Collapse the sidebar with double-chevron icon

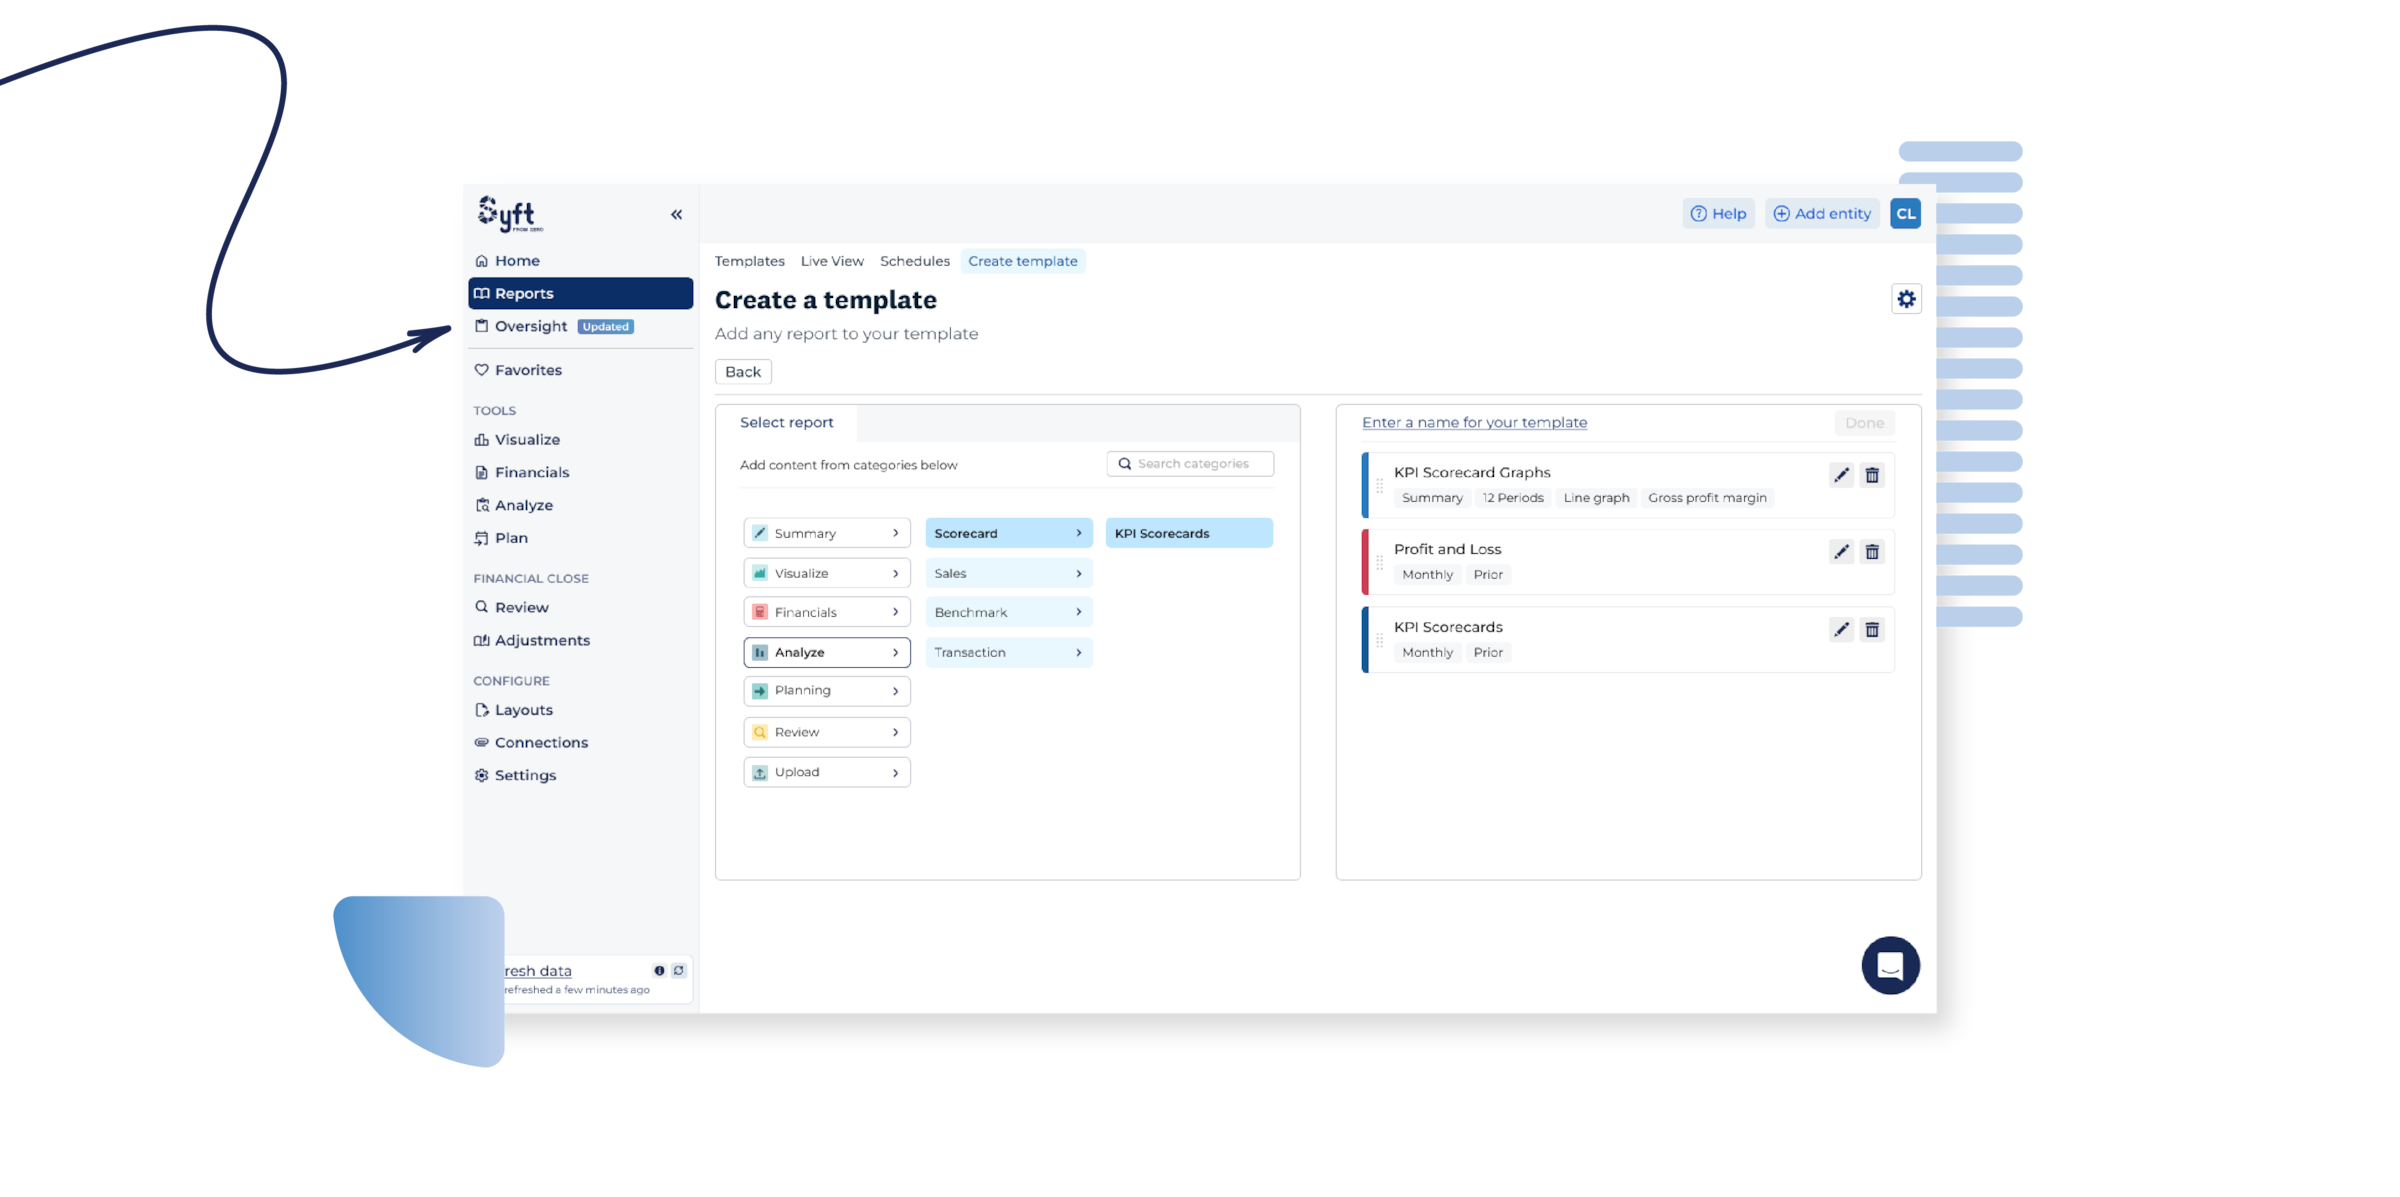tap(676, 215)
